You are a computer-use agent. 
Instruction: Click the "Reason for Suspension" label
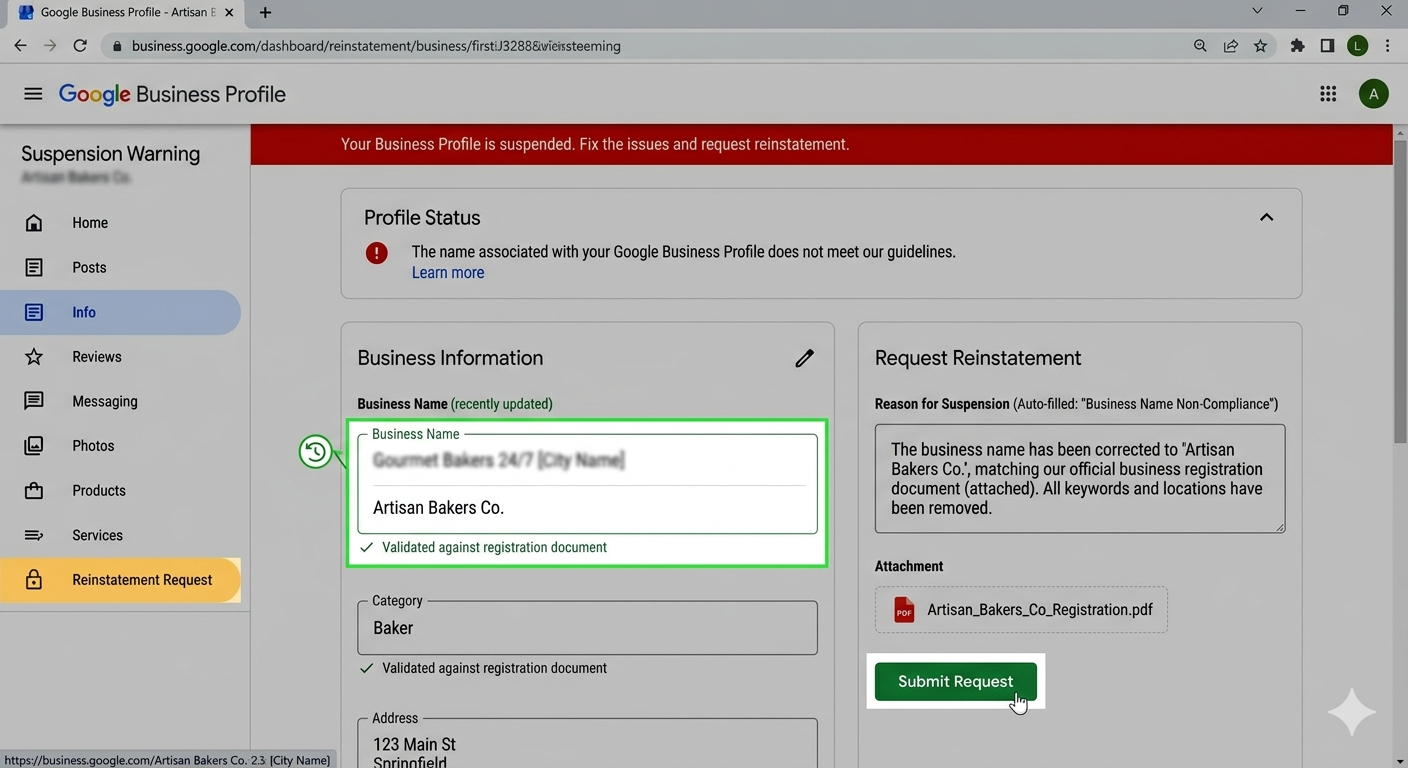click(942, 404)
